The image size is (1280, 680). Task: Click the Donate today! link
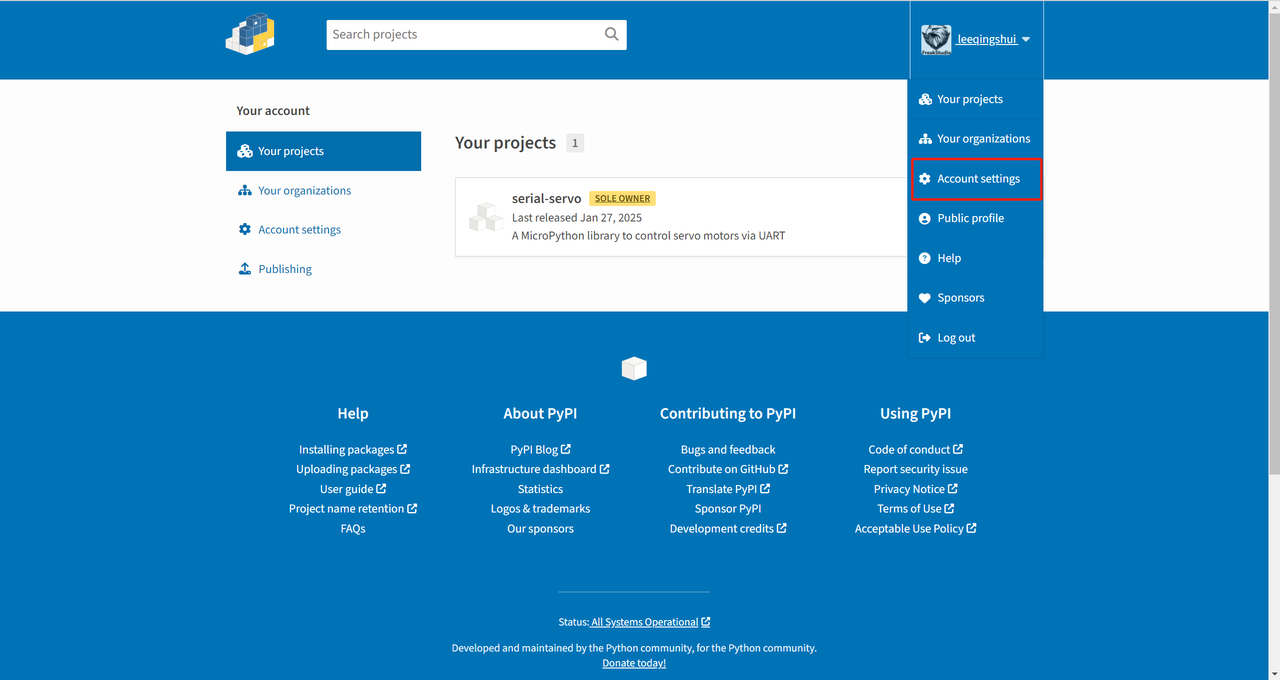pos(634,663)
